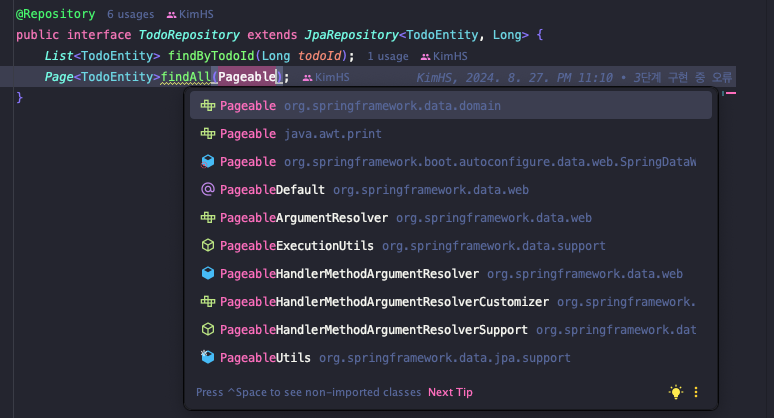Click 'Press ^Space to see non-imported classes' hint
Viewport: 774px width, 418px height.
(309, 392)
